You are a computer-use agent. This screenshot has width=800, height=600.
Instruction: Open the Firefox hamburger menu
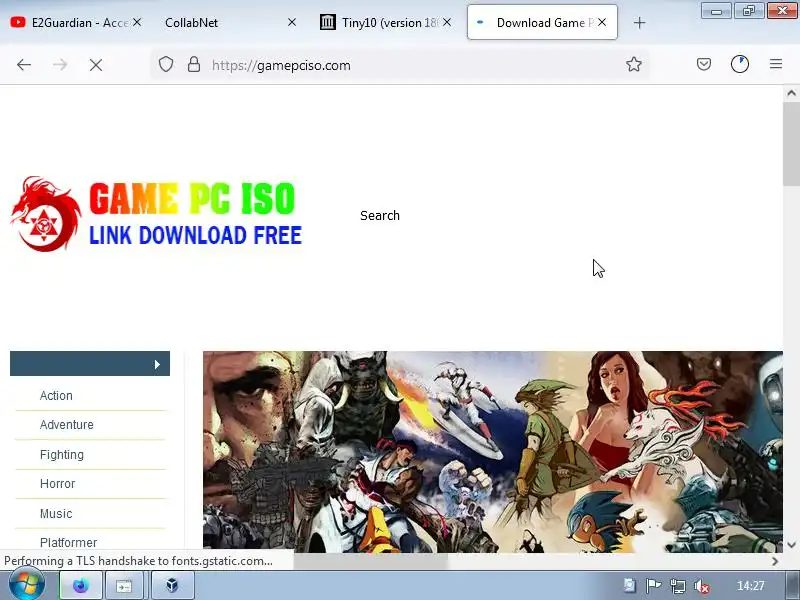point(776,64)
